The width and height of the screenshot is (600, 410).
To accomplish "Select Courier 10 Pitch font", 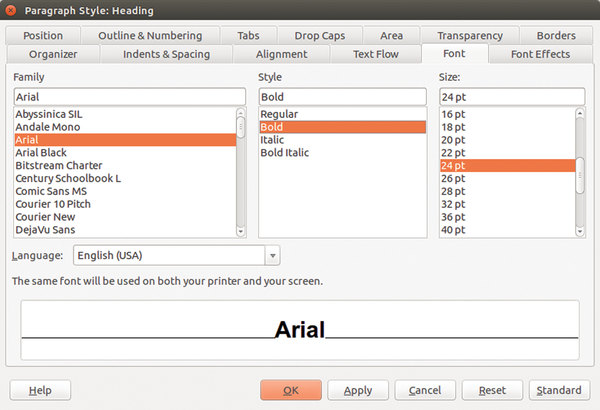I will point(125,204).
